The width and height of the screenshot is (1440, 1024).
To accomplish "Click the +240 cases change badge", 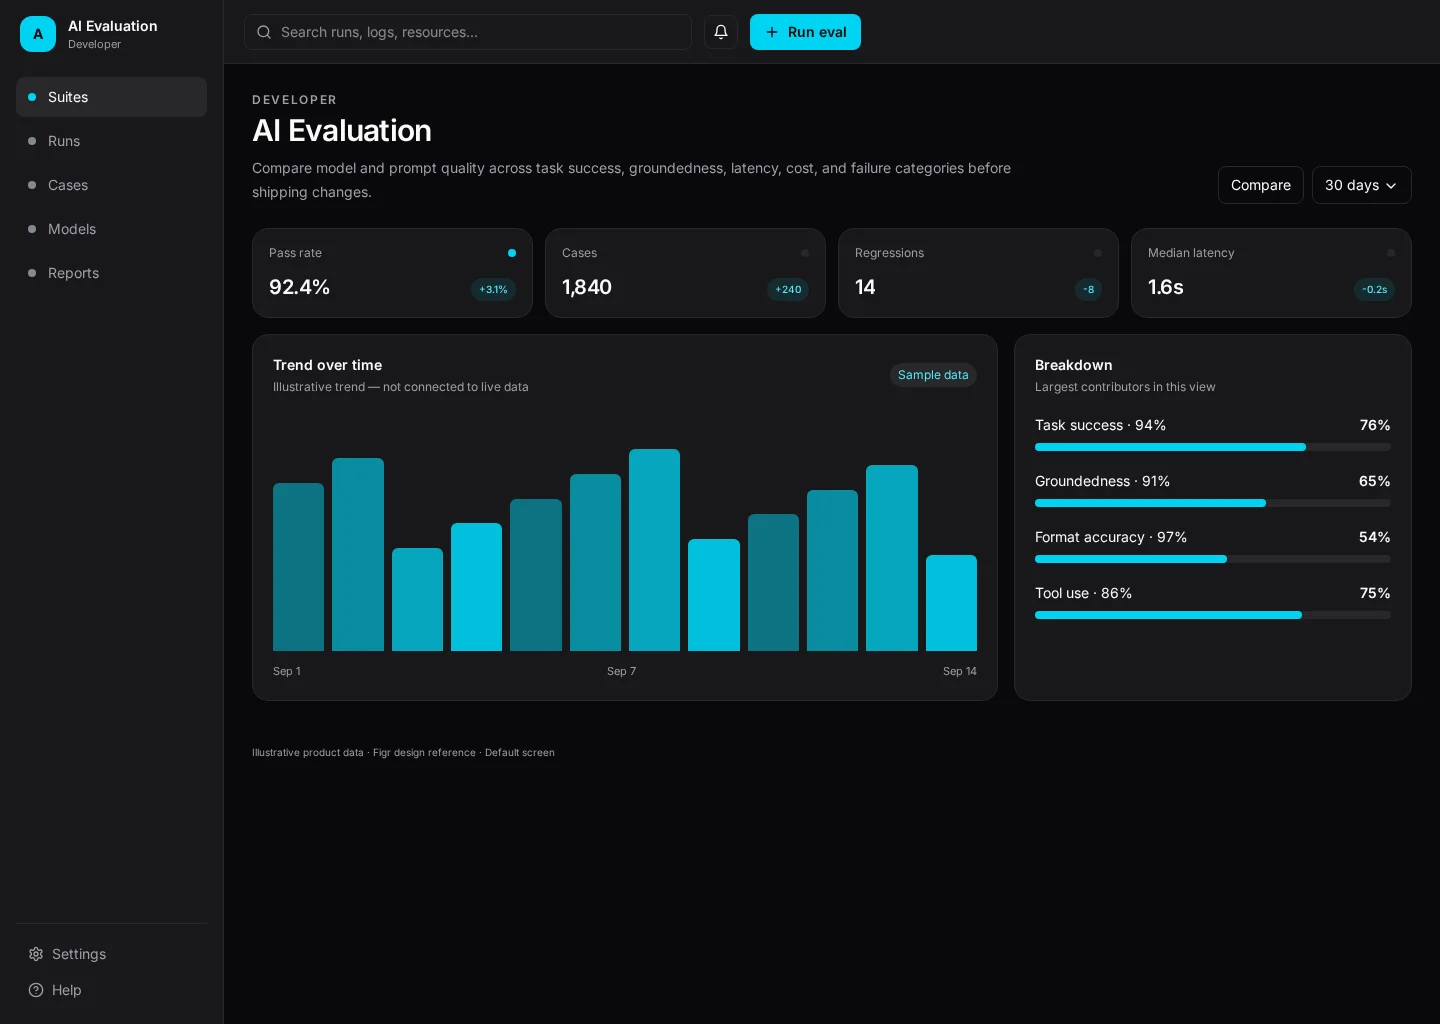I will [x=788, y=290].
